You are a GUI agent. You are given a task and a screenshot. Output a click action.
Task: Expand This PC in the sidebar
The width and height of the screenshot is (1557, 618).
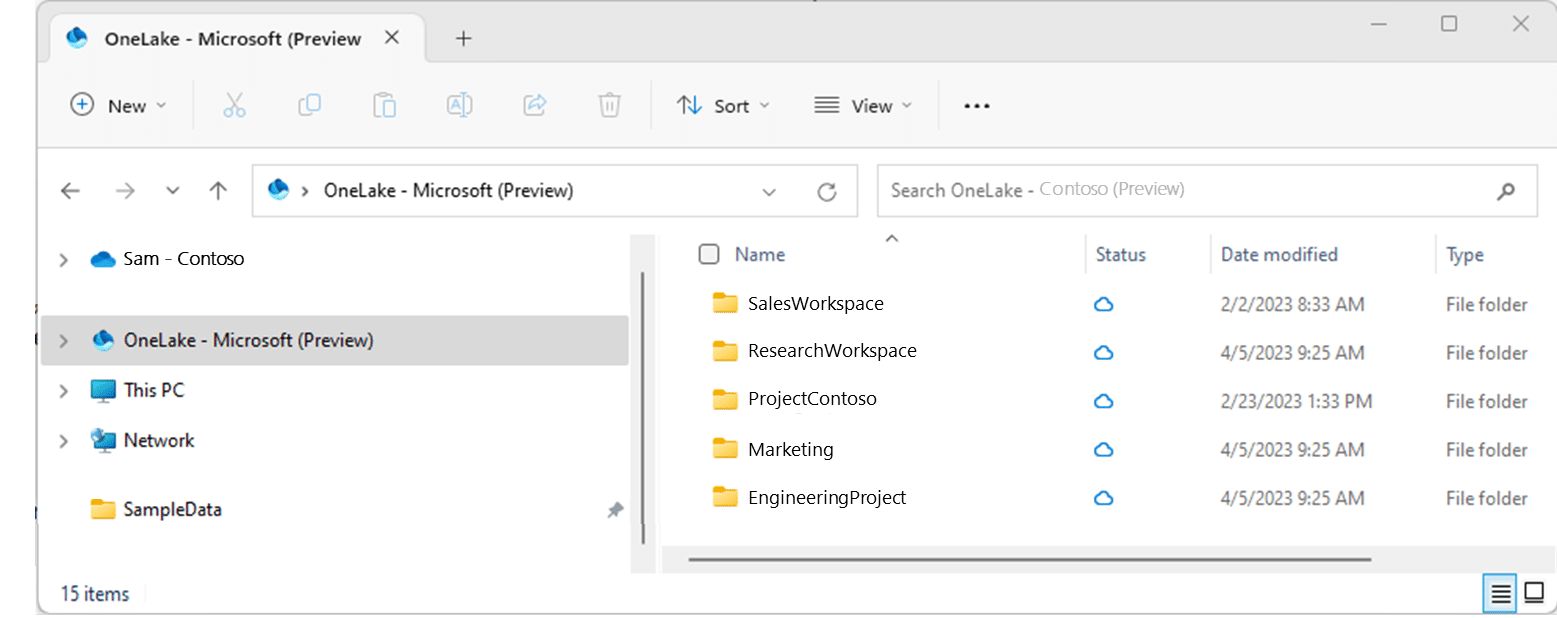point(62,390)
